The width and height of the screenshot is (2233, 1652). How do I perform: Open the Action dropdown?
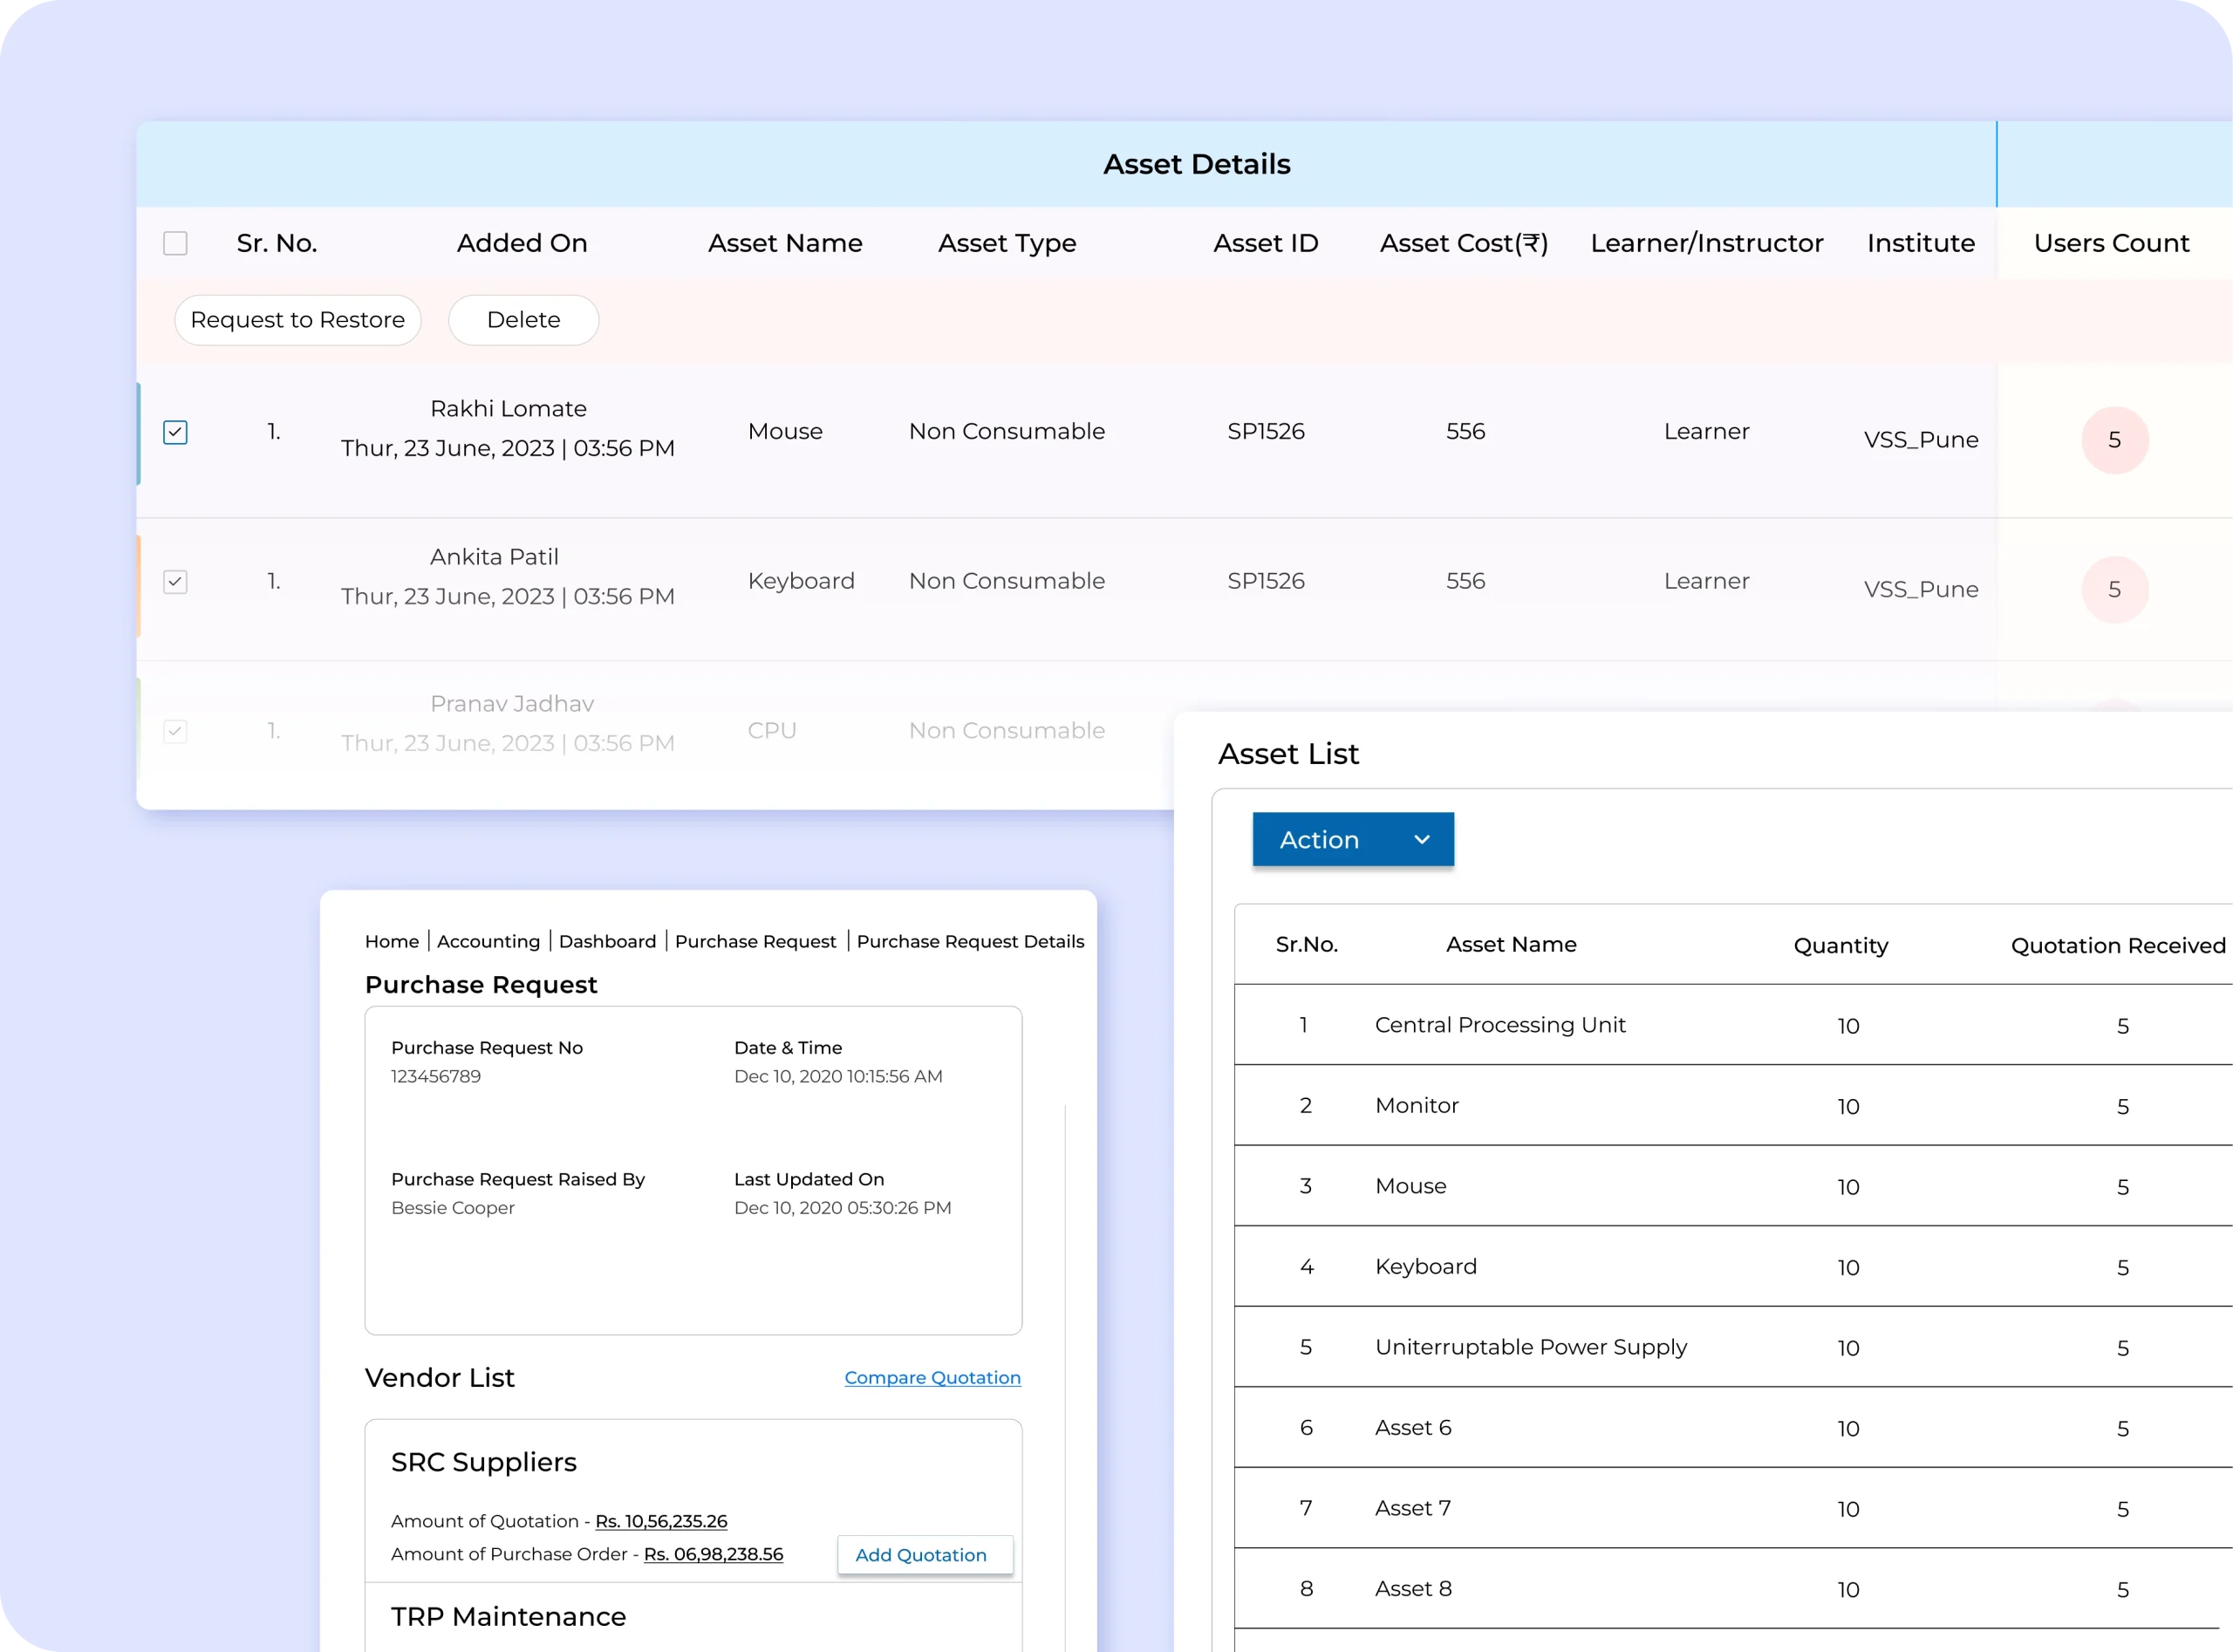1352,839
